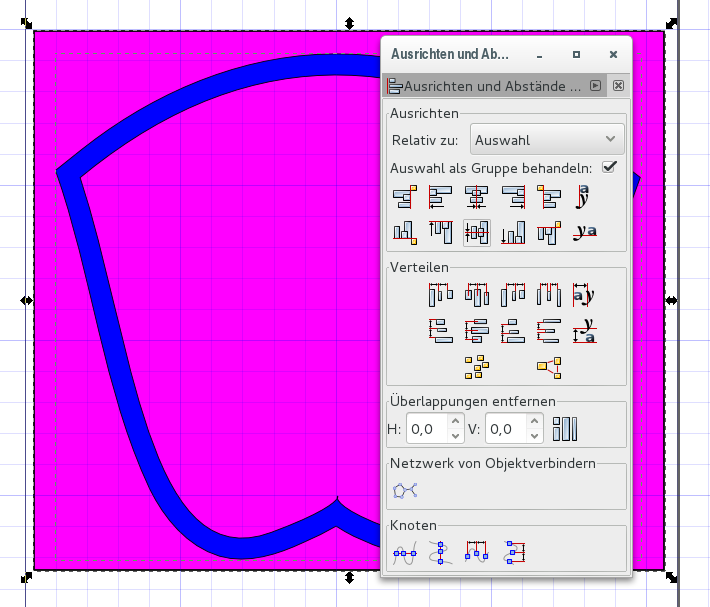
Task: Increase the V overlap value
Action: click(534, 421)
